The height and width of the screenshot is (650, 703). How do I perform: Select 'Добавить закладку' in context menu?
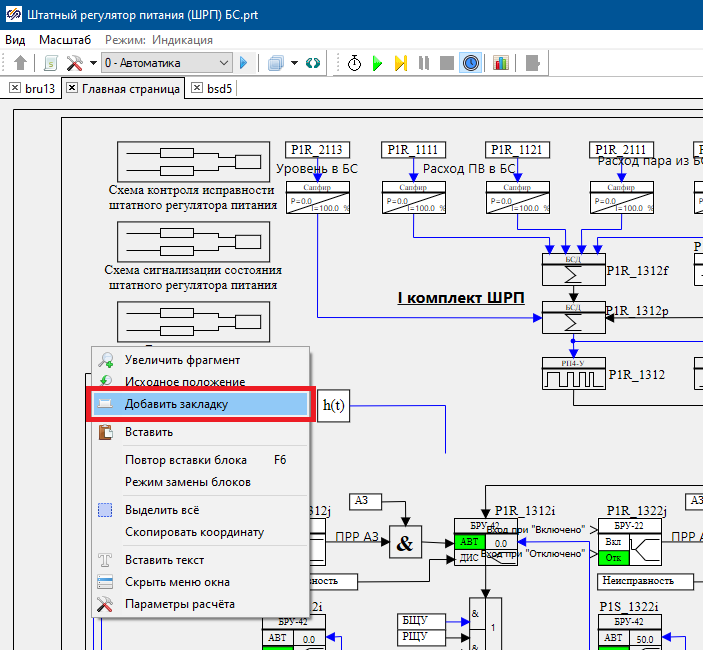click(x=176, y=404)
